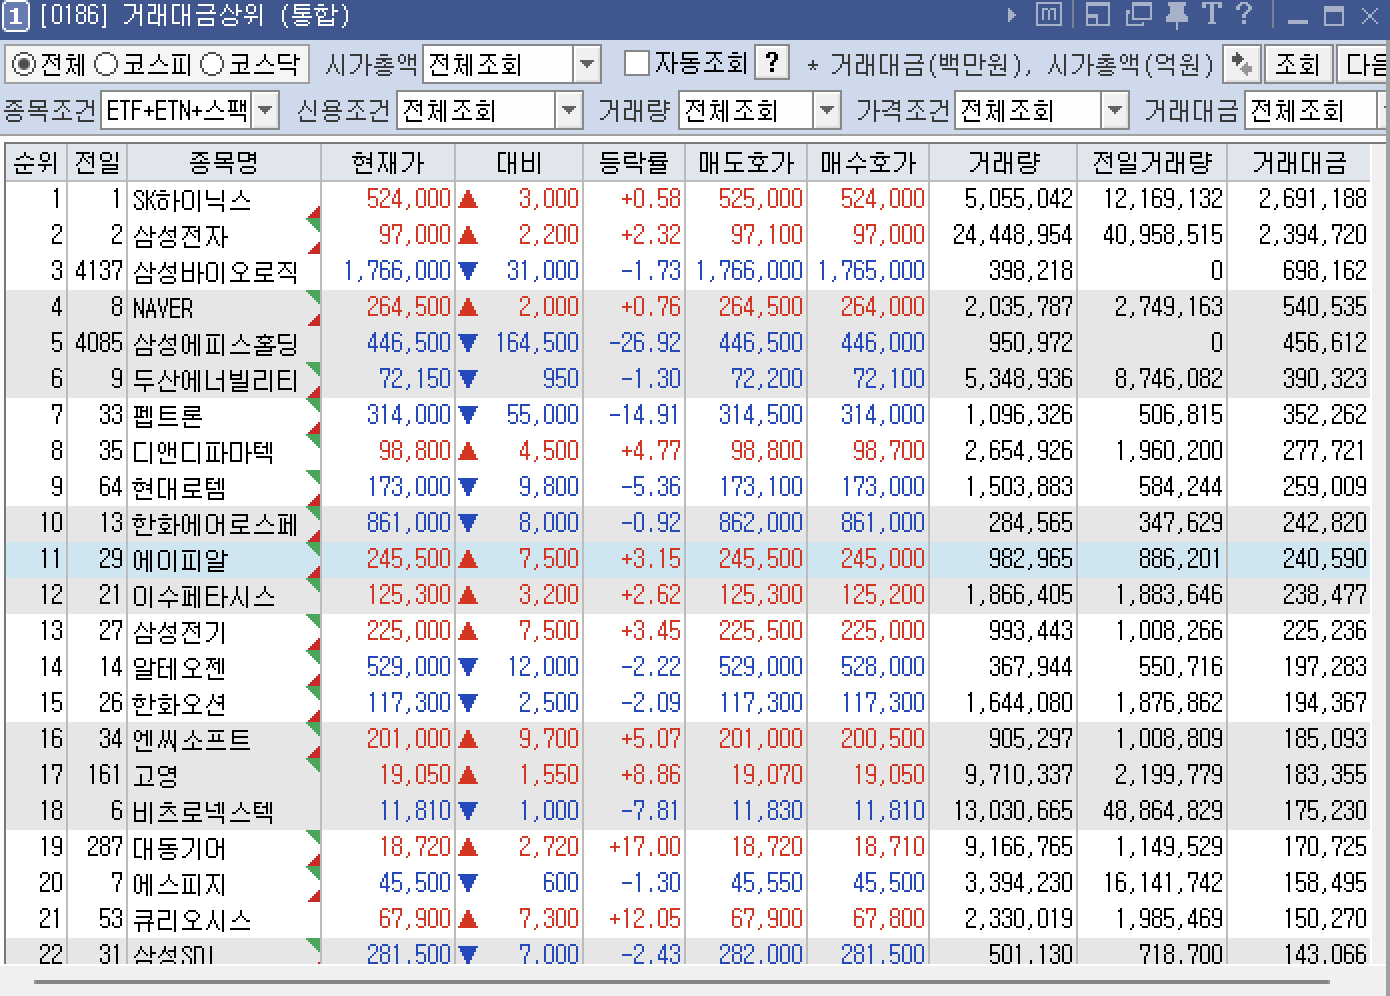The image size is (1390, 996).
Task: Select the 삼성에피스홀딩 stock name
Action: point(215,344)
